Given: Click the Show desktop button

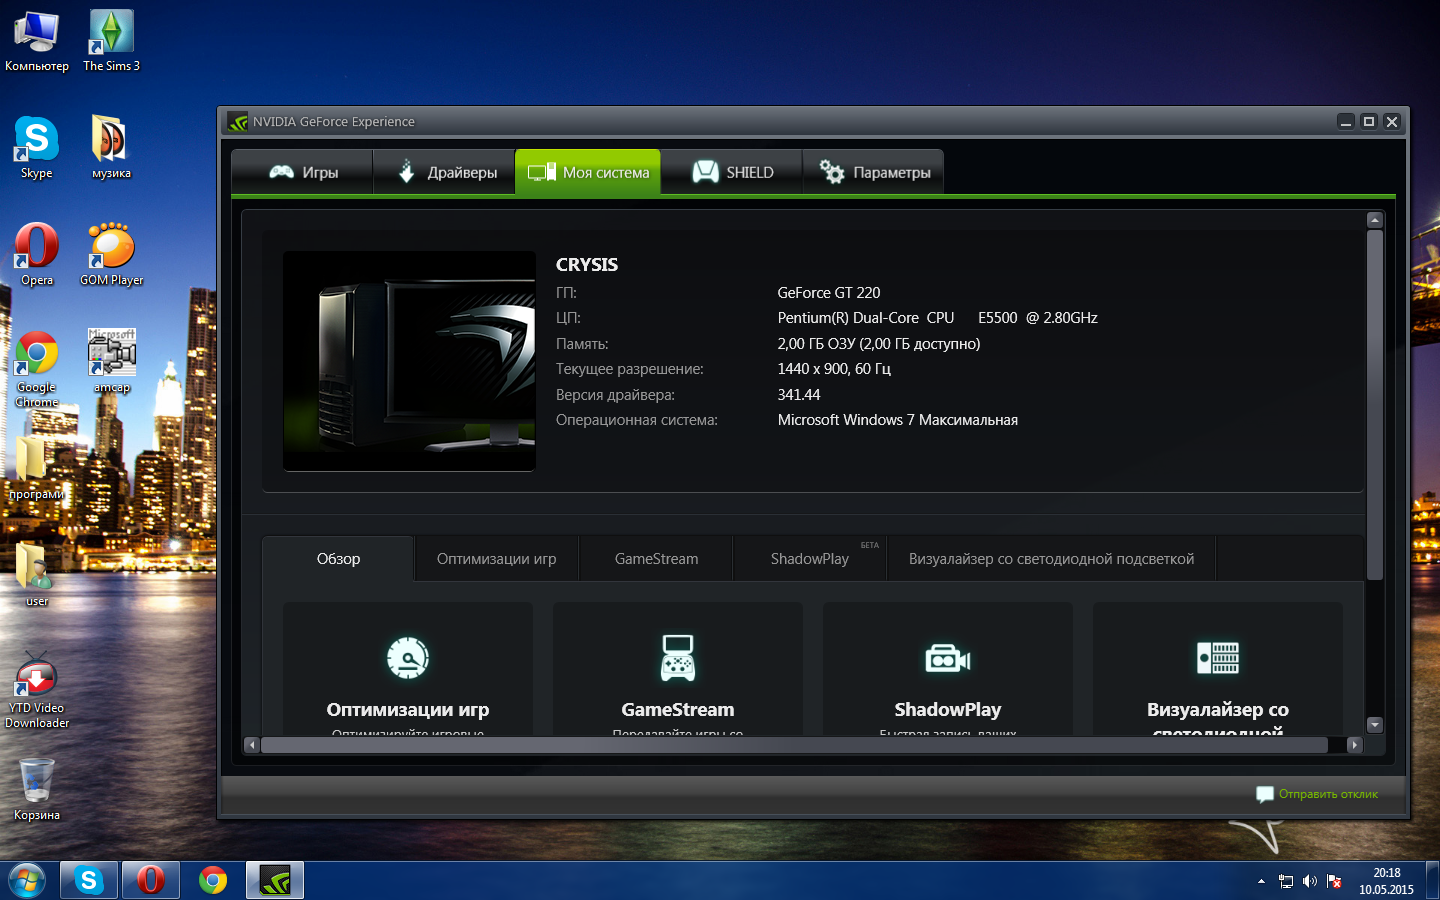Looking at the screenshot, I should pyautogui.click(x=1432, y=881).
